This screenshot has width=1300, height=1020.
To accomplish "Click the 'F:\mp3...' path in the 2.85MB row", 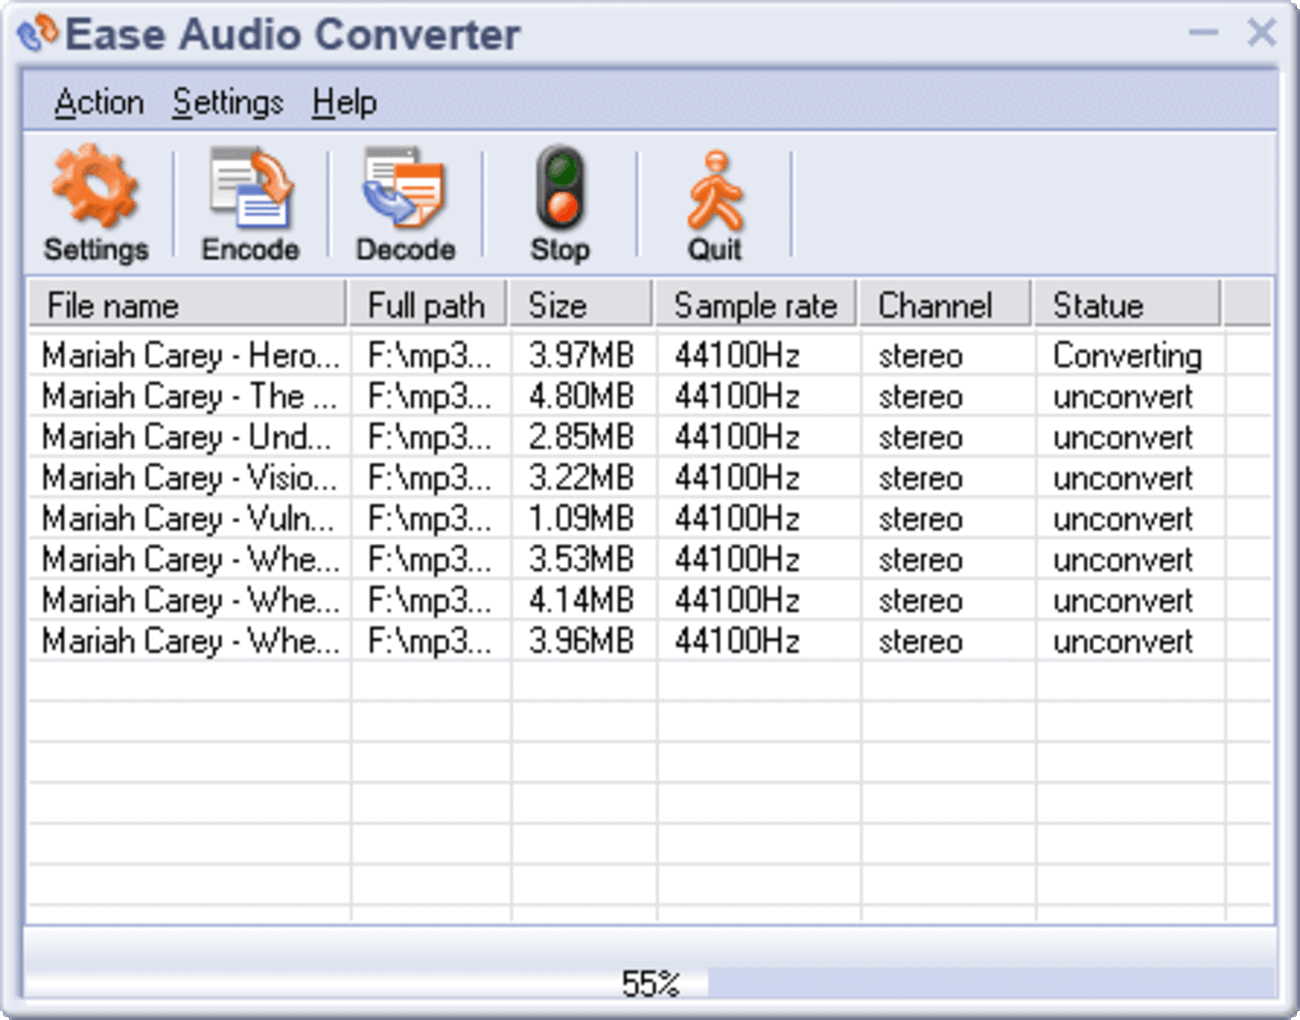I will click(430, 438).
